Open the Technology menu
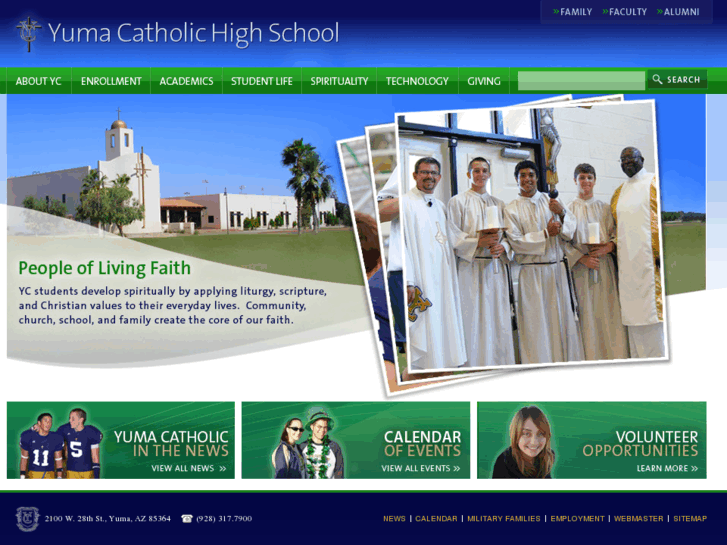This screenshot has width=727, height=545. click(x=417, y=81)
